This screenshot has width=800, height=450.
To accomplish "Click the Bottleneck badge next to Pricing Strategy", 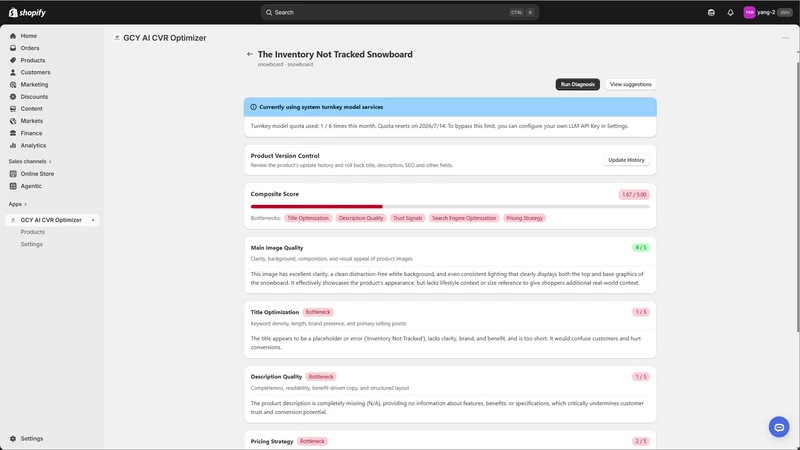I will [312, 441].
